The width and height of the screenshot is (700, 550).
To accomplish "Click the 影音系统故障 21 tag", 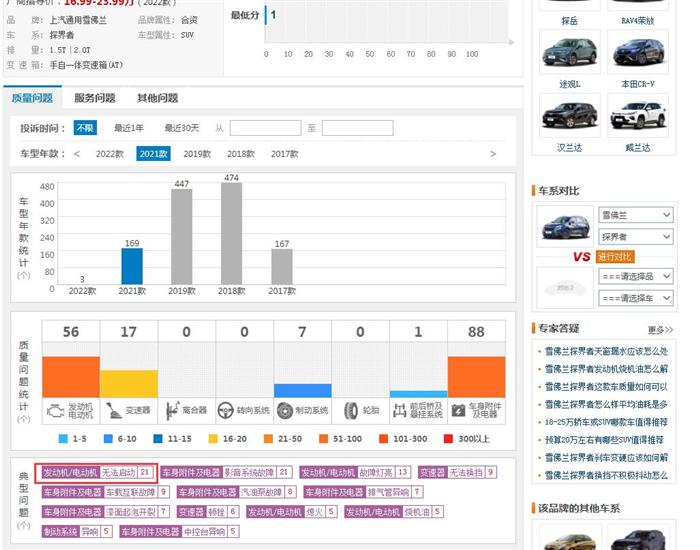I will click(x=226, y=472).
